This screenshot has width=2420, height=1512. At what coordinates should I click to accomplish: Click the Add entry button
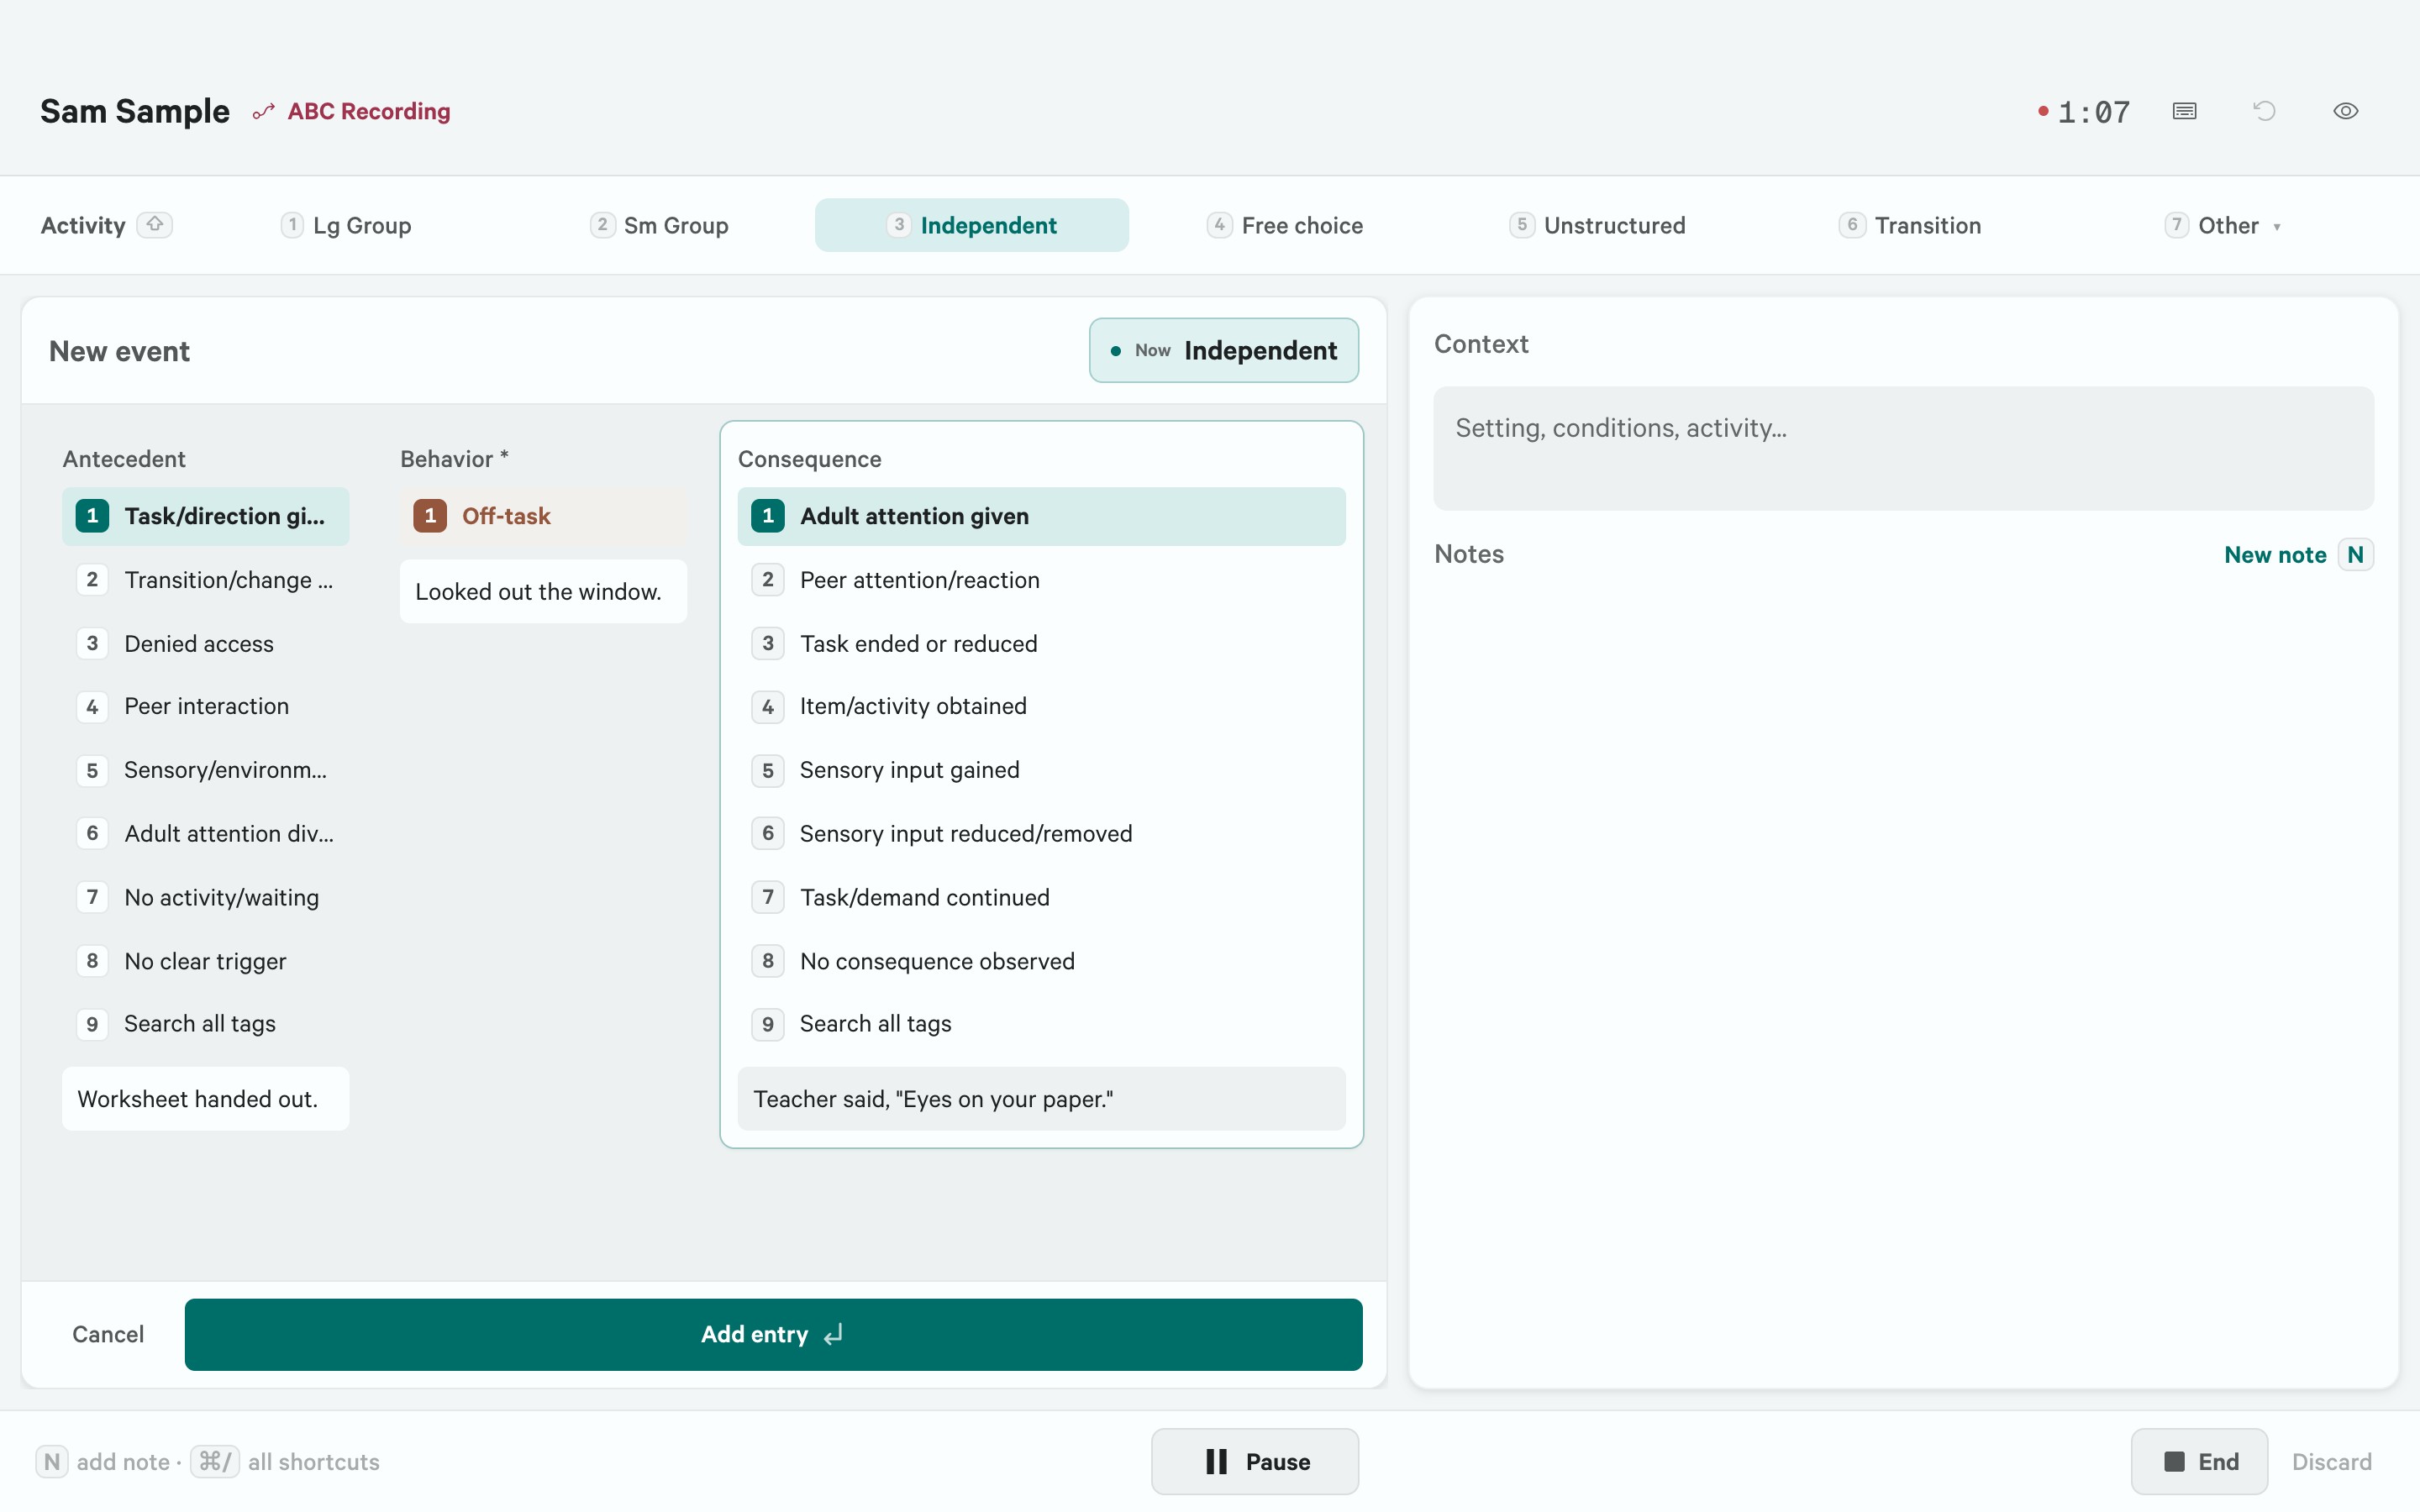pyautogui.click(x=773, y=1334)
